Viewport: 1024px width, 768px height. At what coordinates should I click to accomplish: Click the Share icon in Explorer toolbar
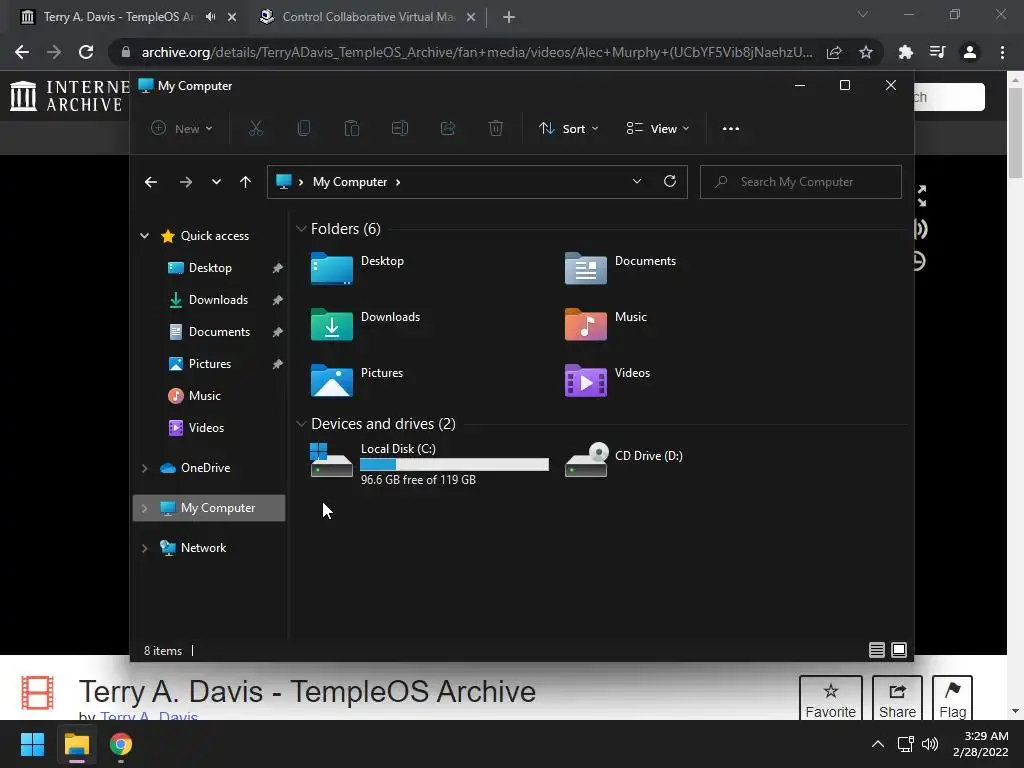pyautogui.click(x=448, y=129)
